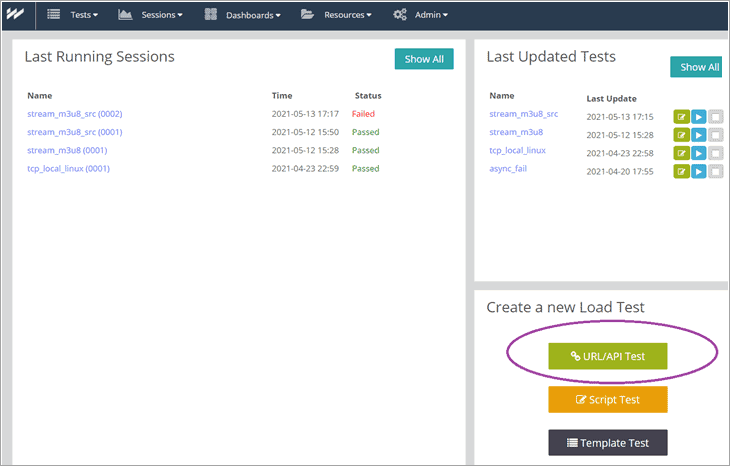The image size is (730, 466).
Task: Open the Tests dropdown menu
Action: [73, 15]
